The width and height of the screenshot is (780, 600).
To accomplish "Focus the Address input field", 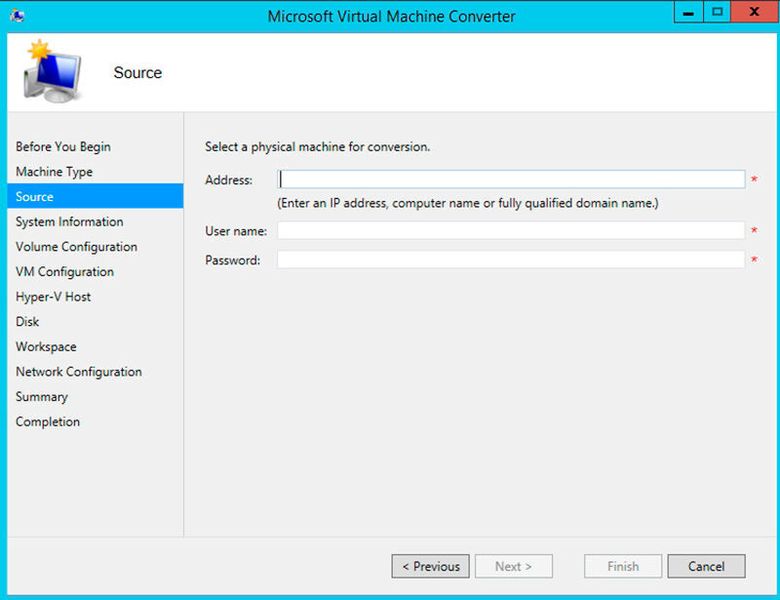I will [511, 179].
